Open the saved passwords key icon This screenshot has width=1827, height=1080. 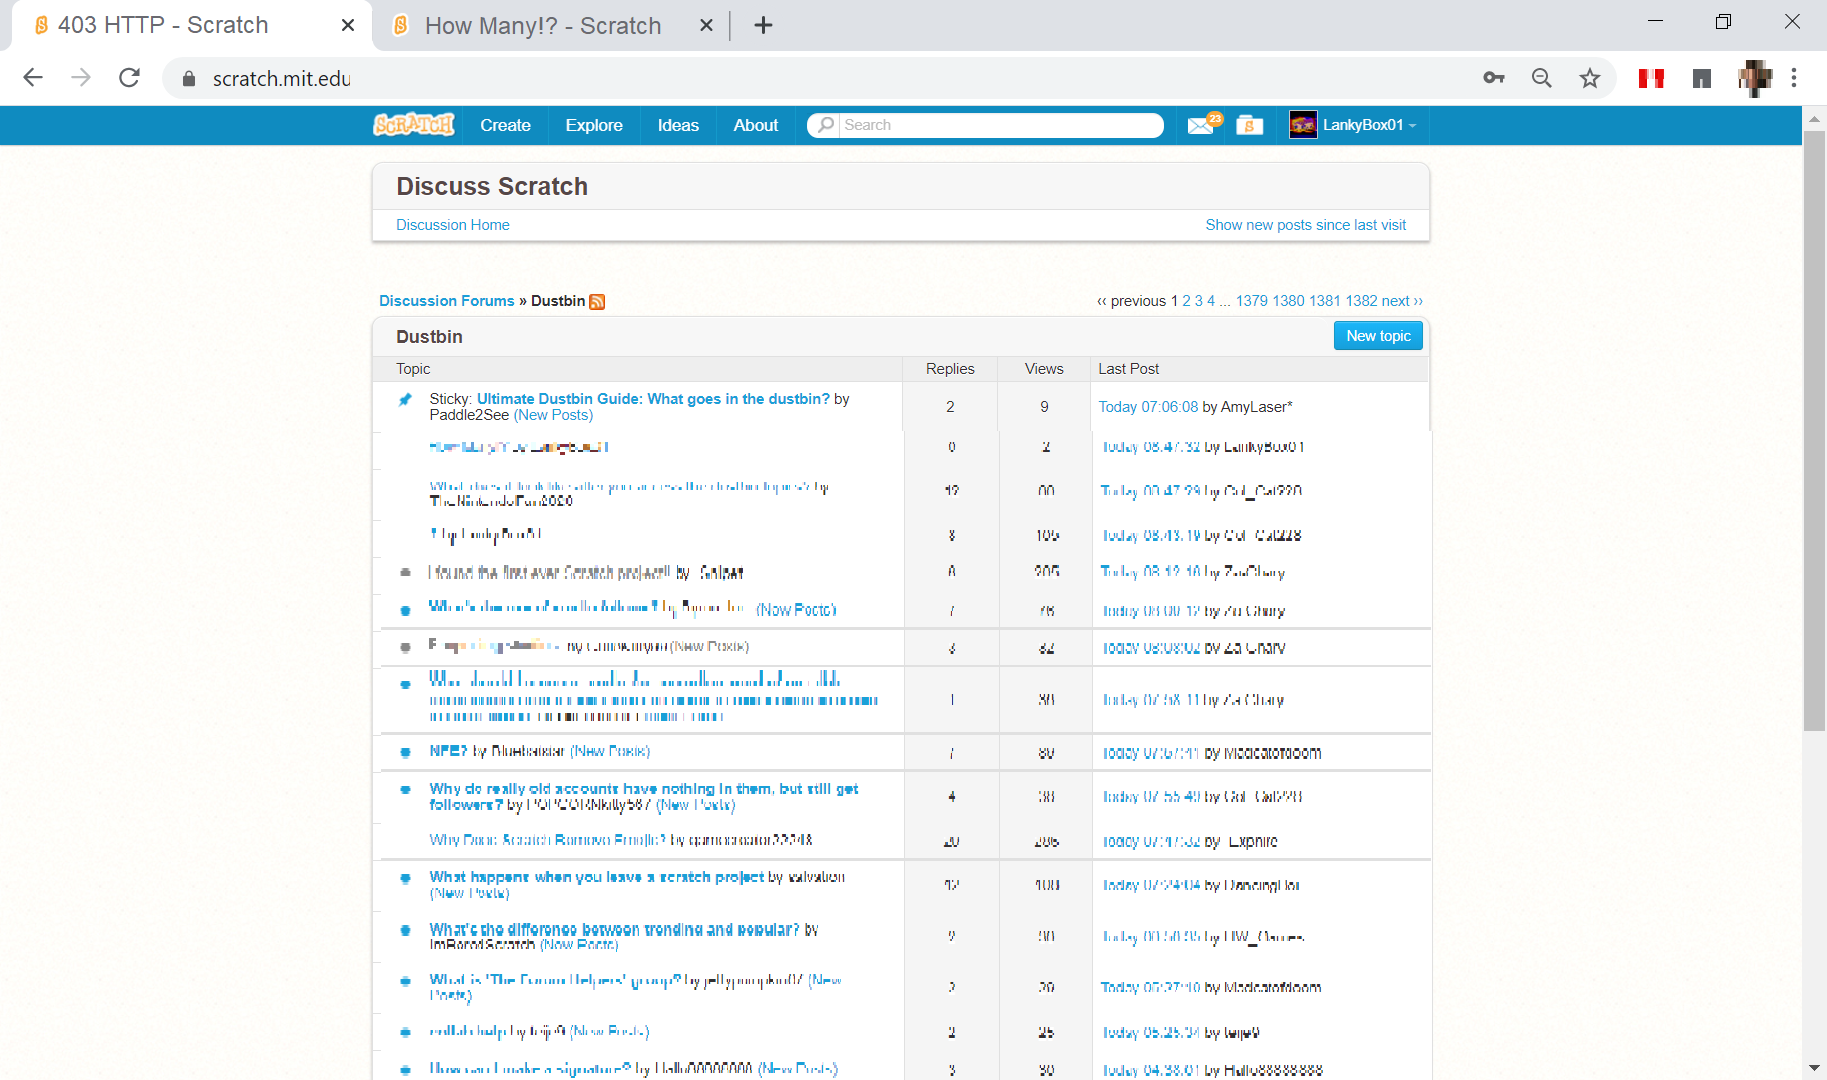click(x=1493, y=78)
